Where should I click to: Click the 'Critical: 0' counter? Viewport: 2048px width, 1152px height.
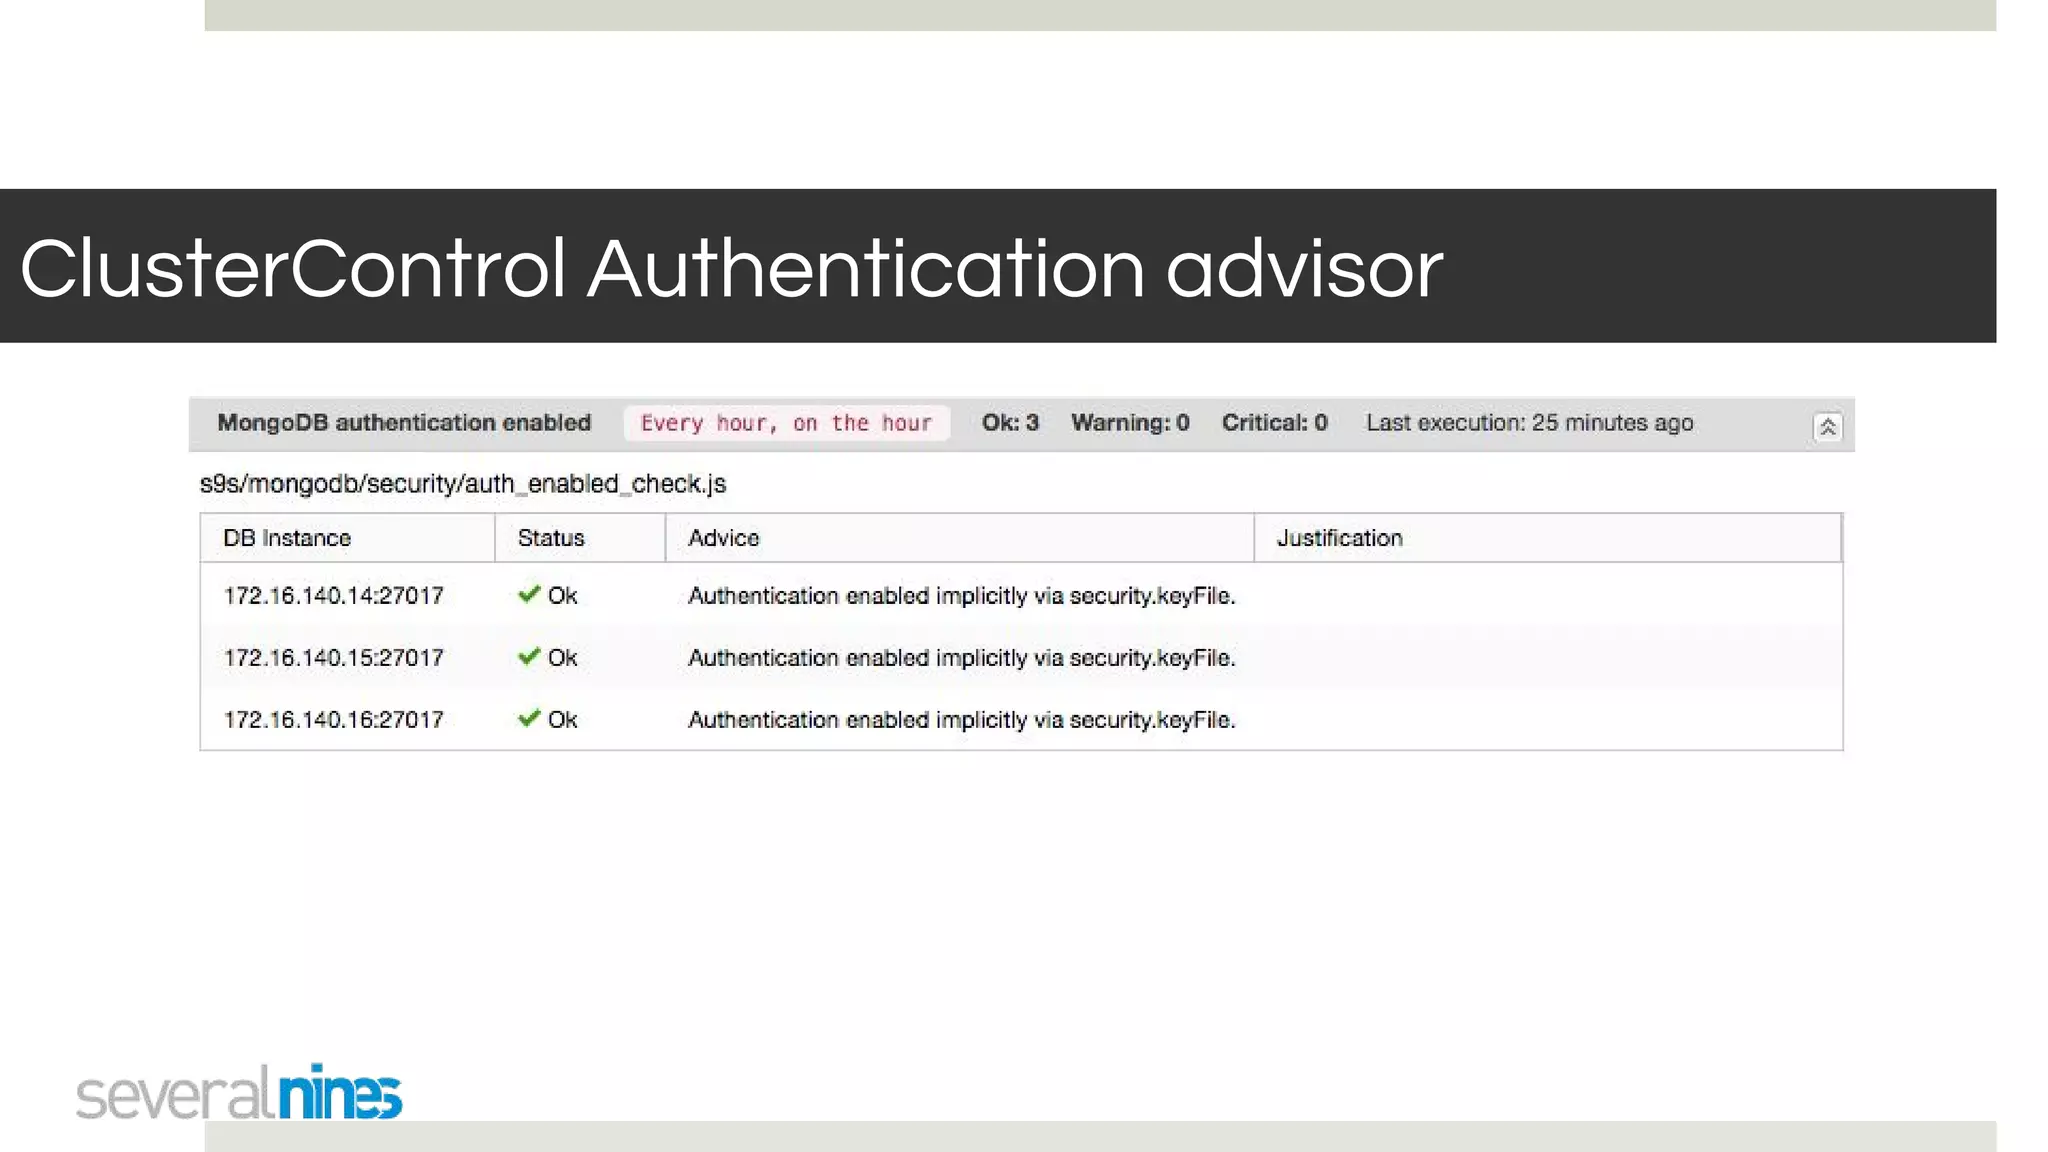tap(1274, 423)
